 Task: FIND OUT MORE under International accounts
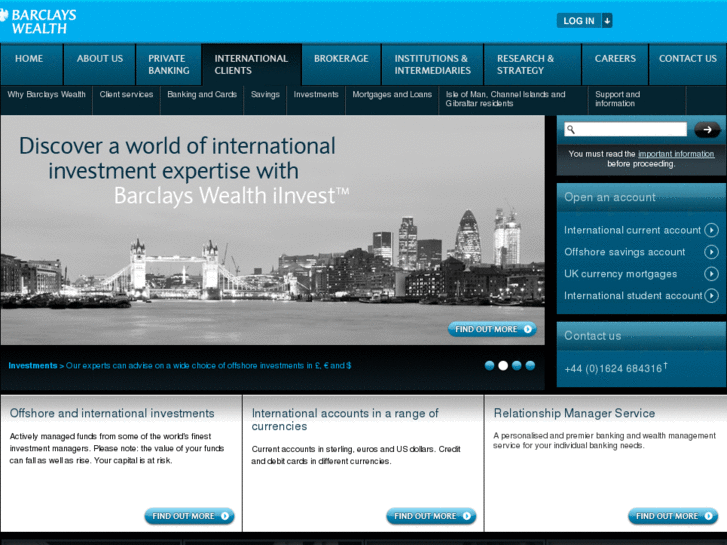[x=431, y=516]
